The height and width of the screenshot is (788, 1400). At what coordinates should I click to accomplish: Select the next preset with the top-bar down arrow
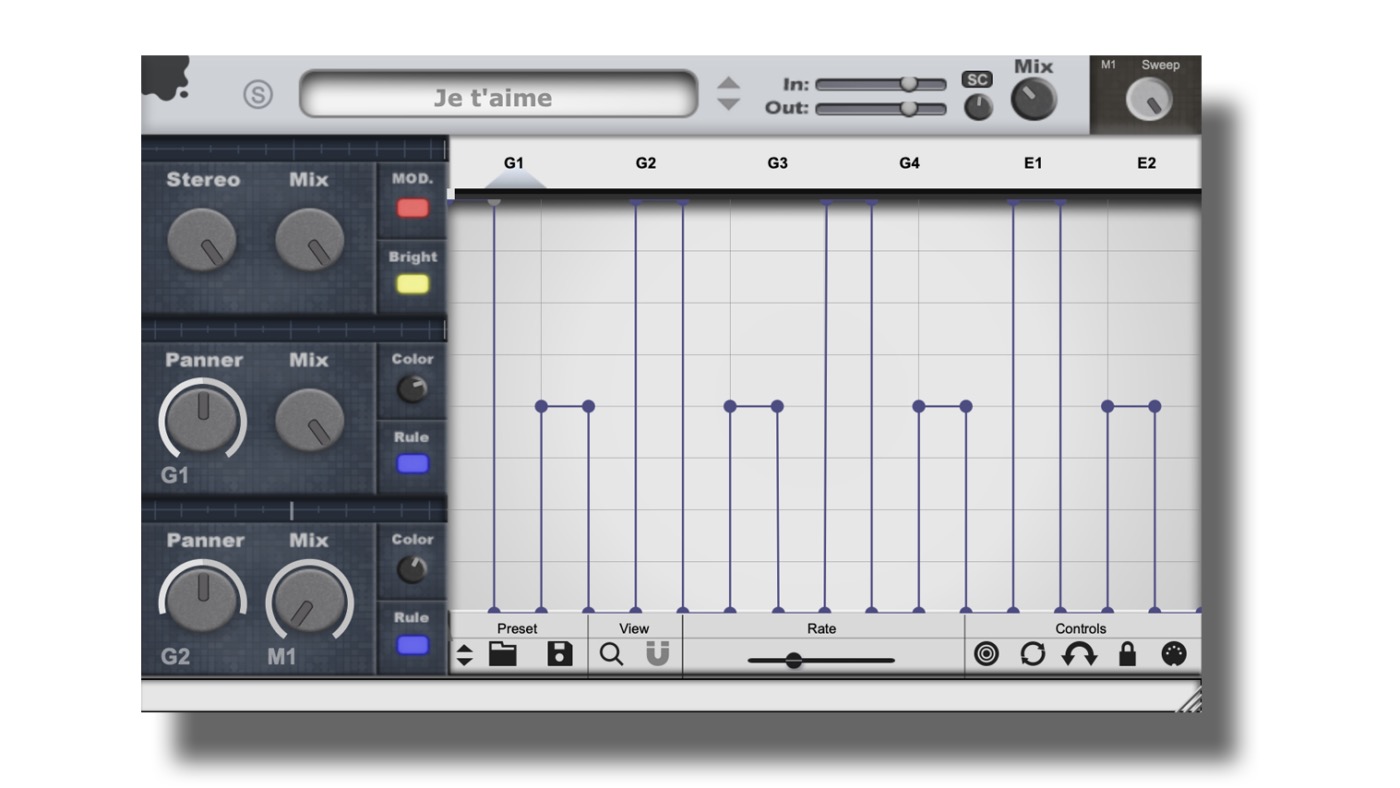pos(730,104)
